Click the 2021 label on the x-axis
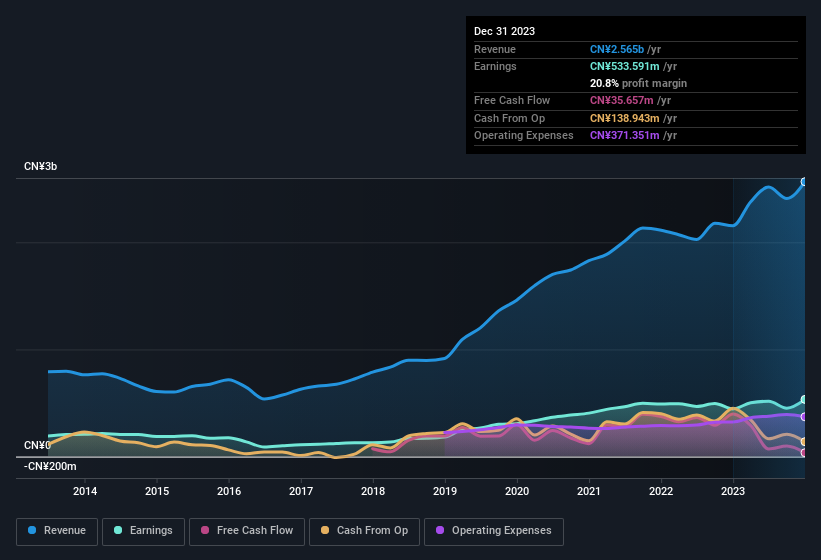 pyautogui.click(x=589, y=491)
